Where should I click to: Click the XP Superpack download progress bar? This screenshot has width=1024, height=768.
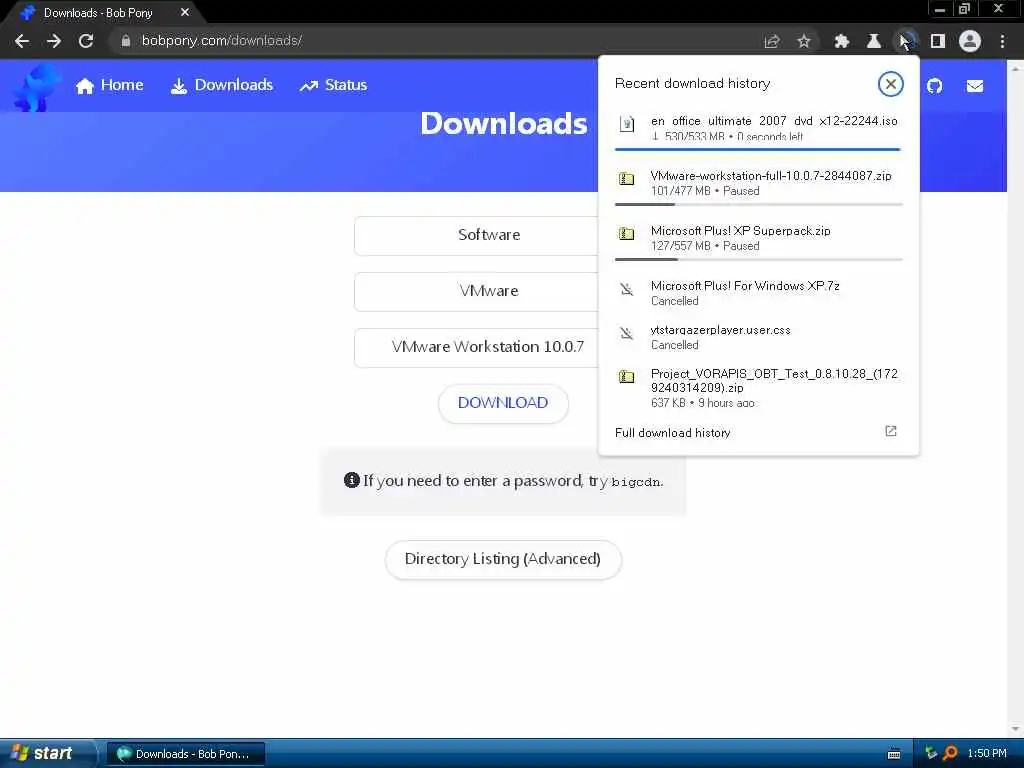pyautogui.click(x=759, y=259)
